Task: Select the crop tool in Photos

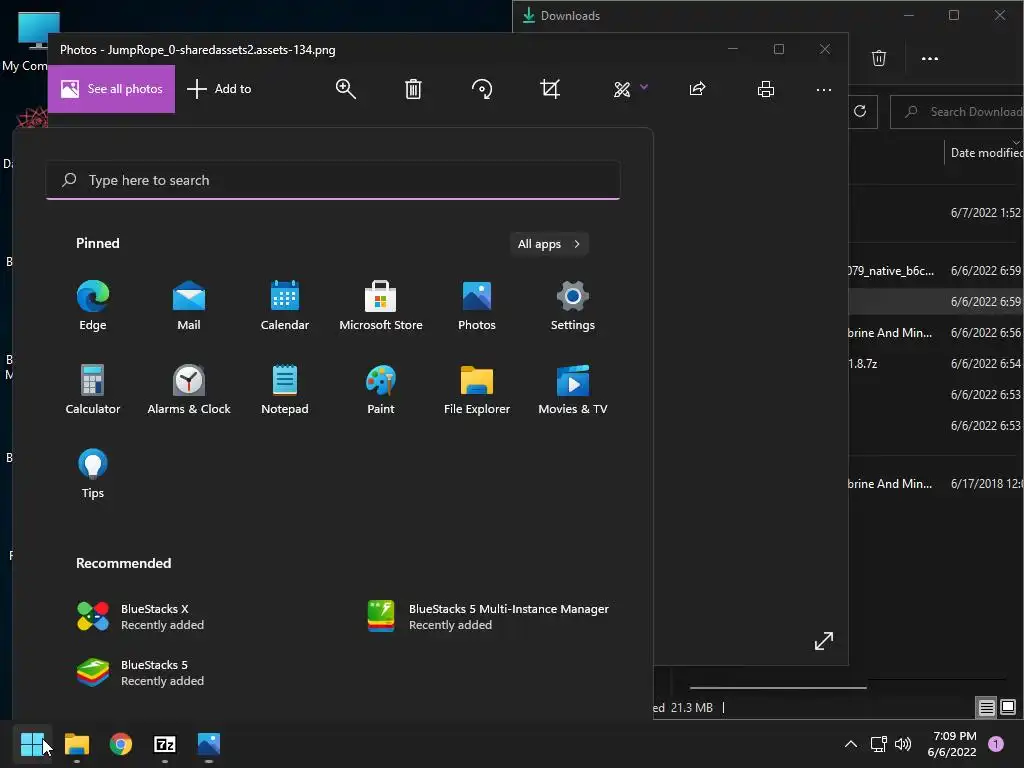Action: [550, 89]
